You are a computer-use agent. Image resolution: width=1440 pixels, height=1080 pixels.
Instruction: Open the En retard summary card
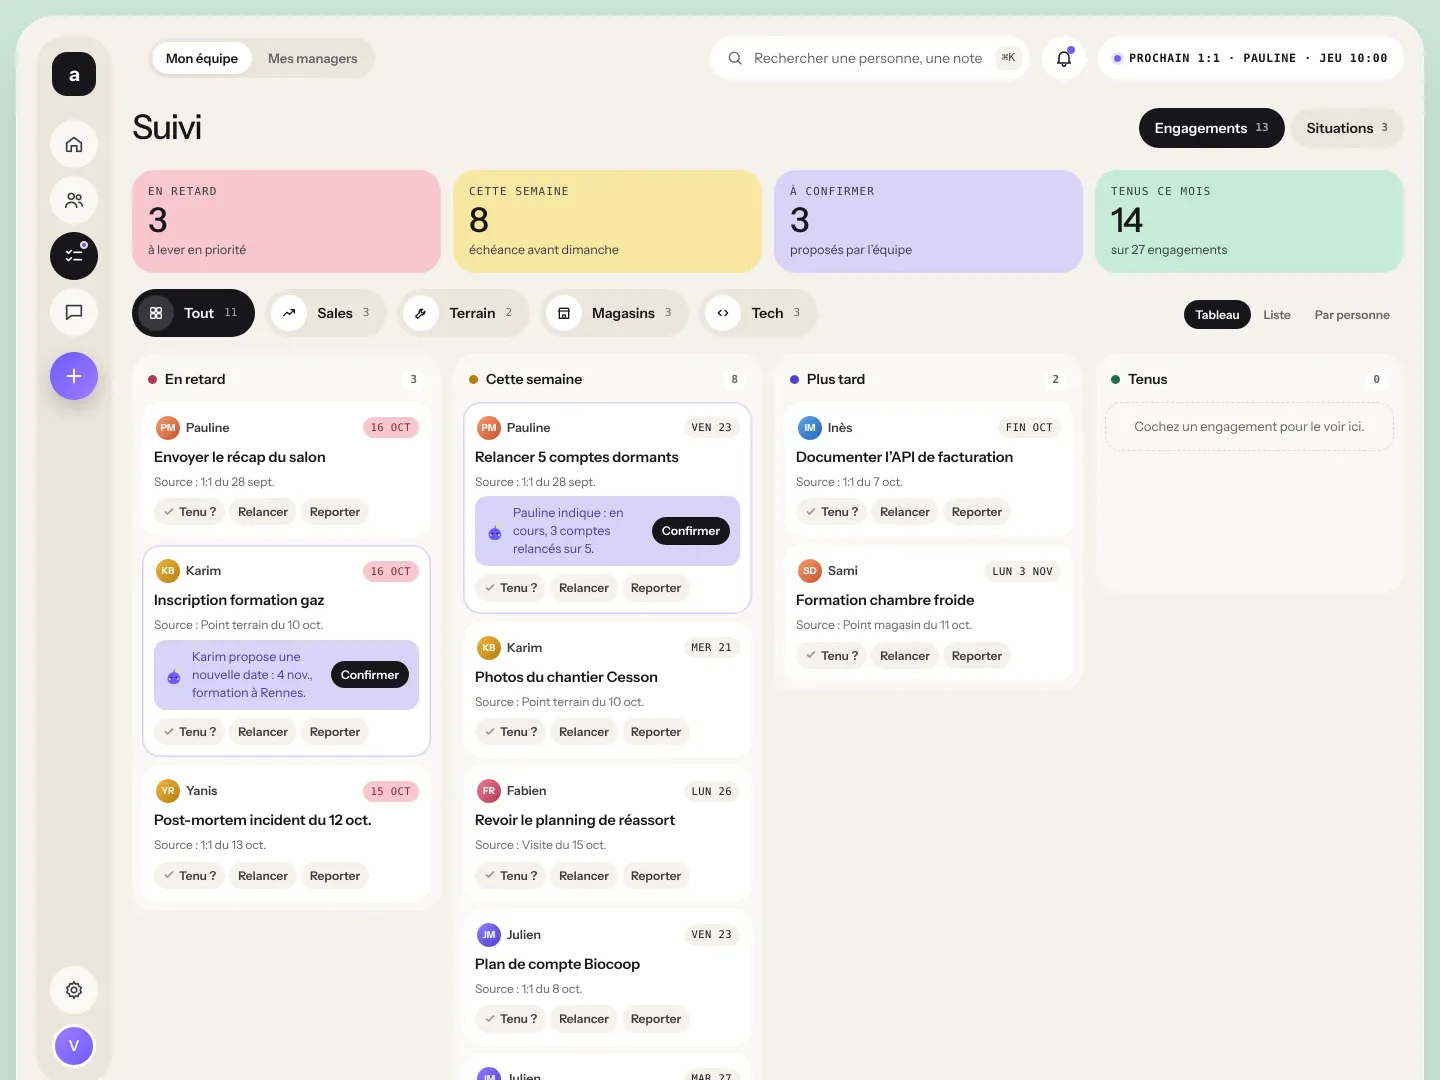point(286,221)
